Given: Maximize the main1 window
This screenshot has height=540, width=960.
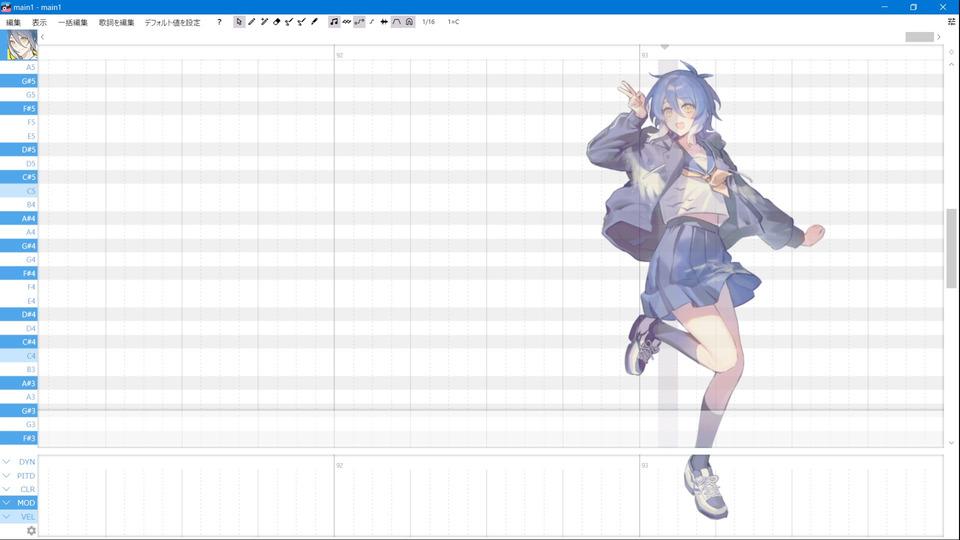Looking at the screenshot, I should click(x=913, y=7).
